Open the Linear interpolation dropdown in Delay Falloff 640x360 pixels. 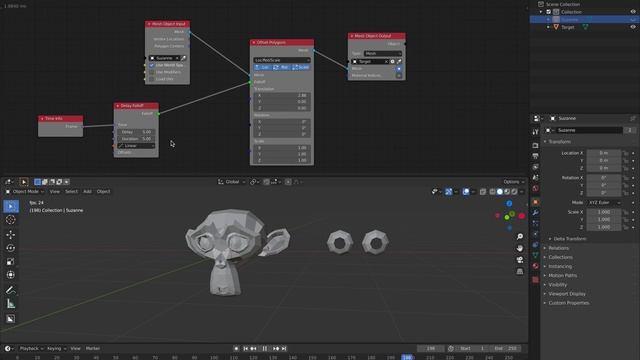pyautogui.click(x=136, y=146)
